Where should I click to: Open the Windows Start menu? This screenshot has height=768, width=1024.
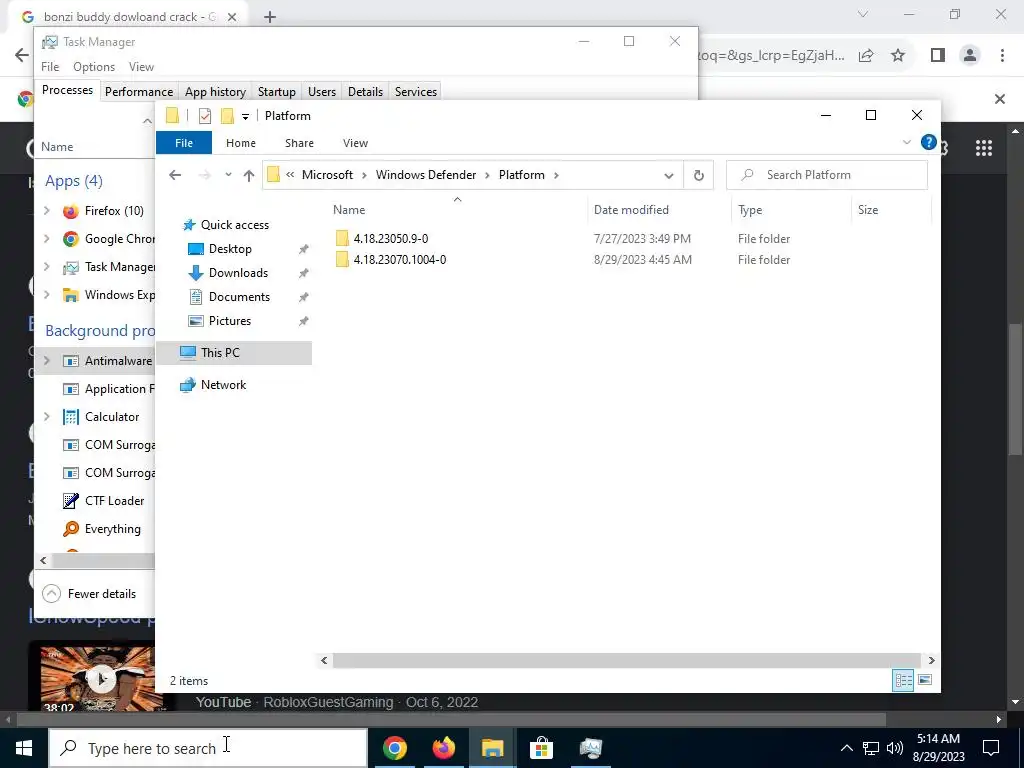coord(24,748)
